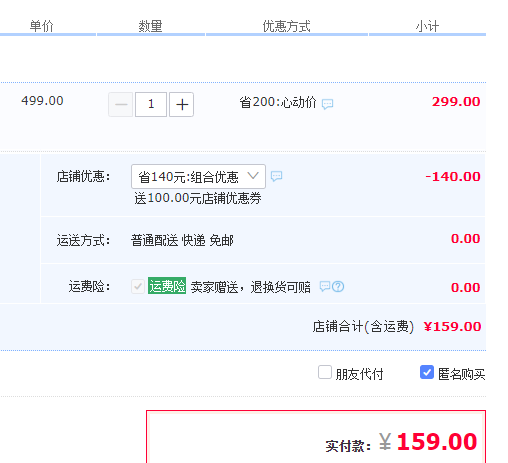Click the plus button to increase quantity

(181, 105)
